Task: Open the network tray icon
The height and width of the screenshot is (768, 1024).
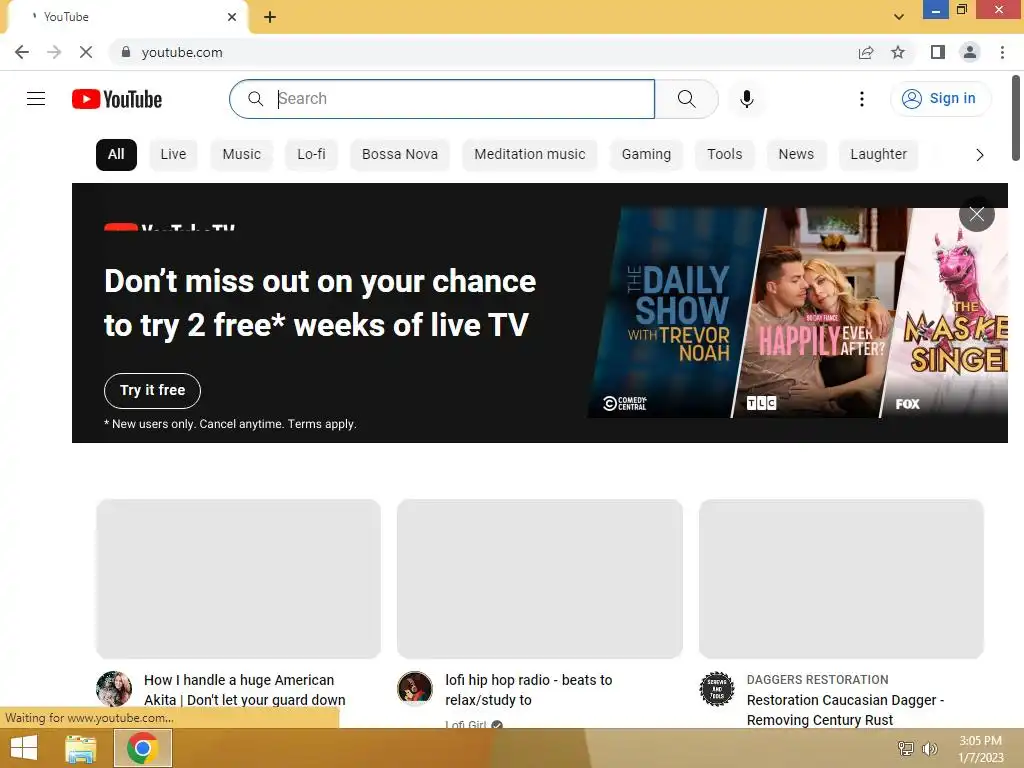Action: coord(906,748)
